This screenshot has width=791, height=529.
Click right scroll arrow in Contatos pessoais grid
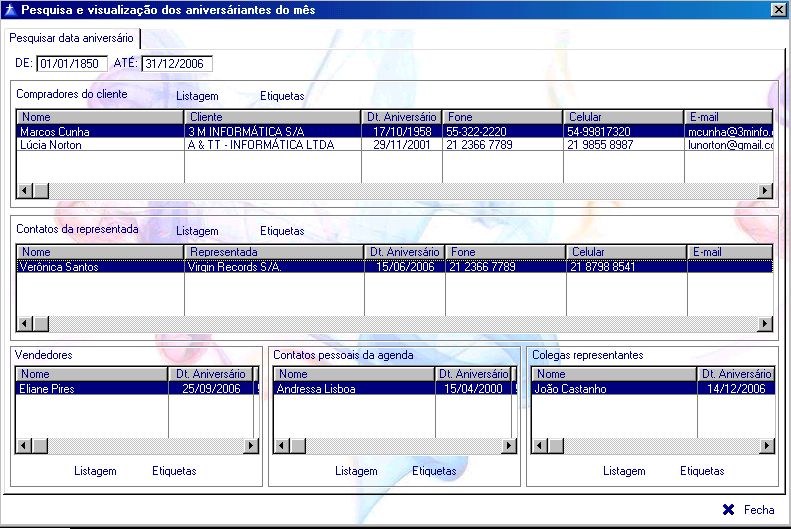click(508, 446)
